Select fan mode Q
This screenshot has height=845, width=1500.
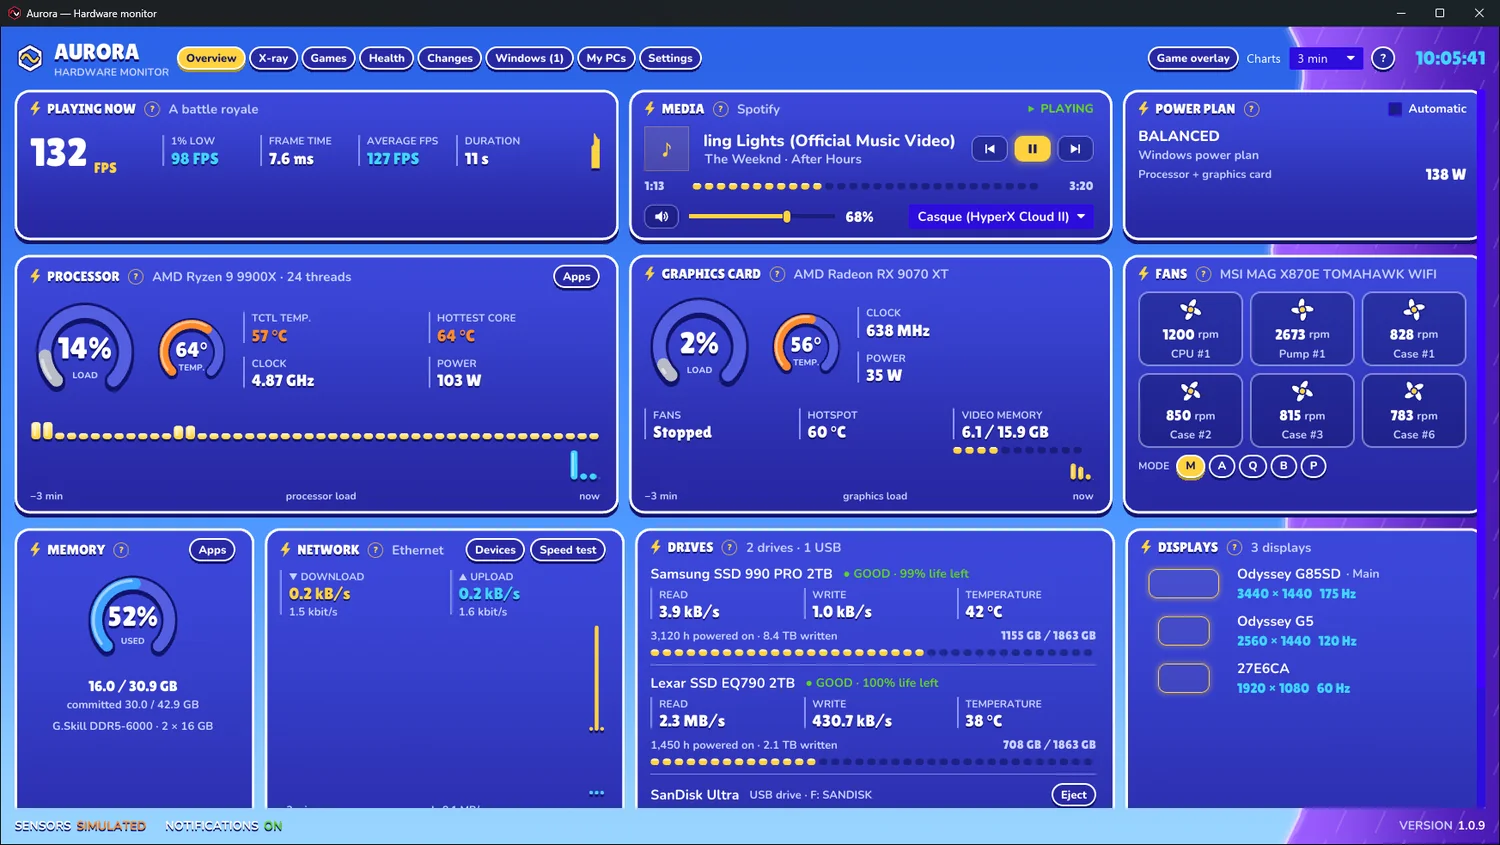pos(1253,466)
